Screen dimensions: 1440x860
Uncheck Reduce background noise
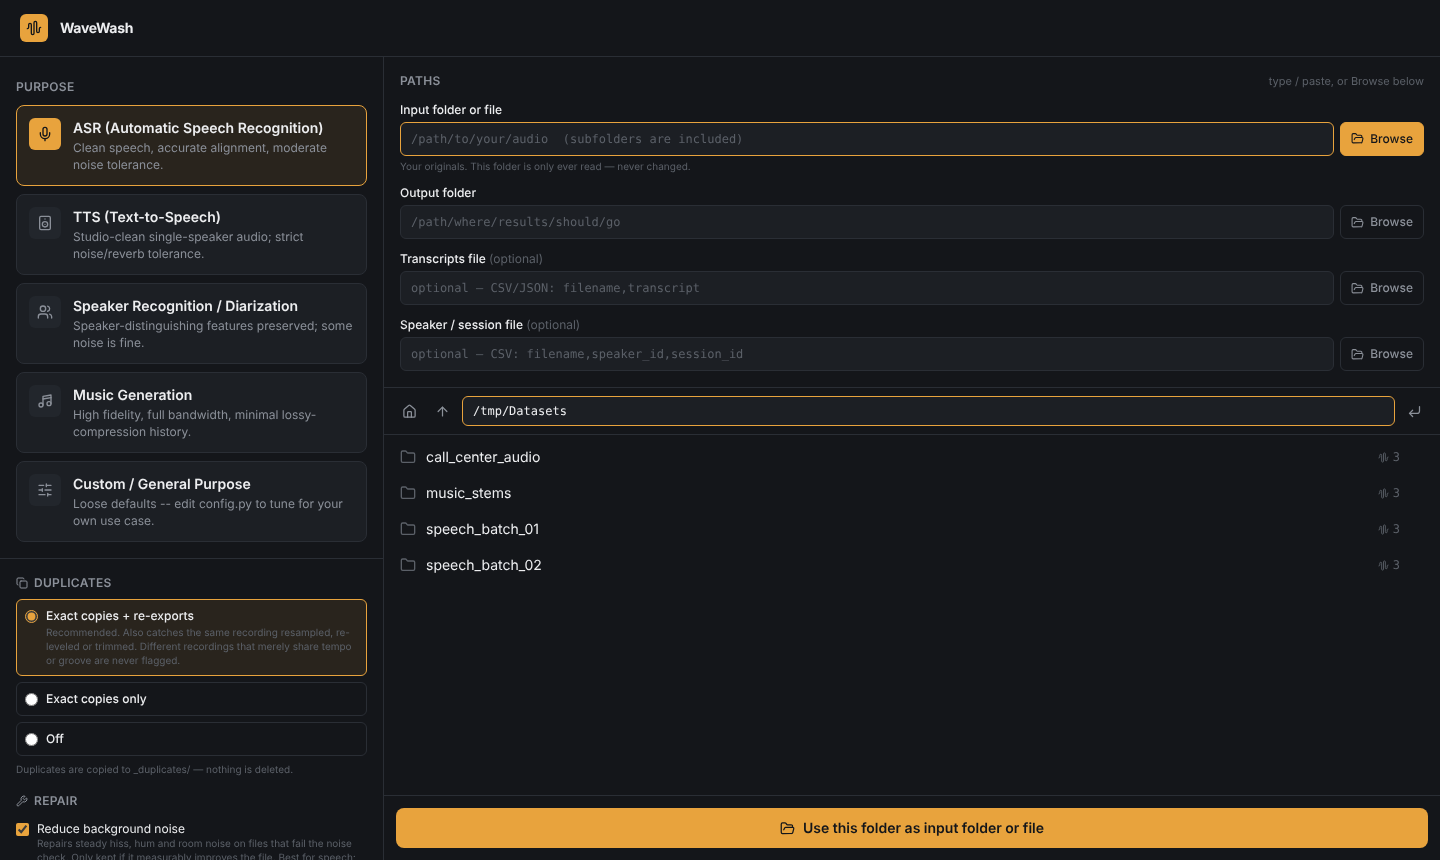[x=22, y=829]
